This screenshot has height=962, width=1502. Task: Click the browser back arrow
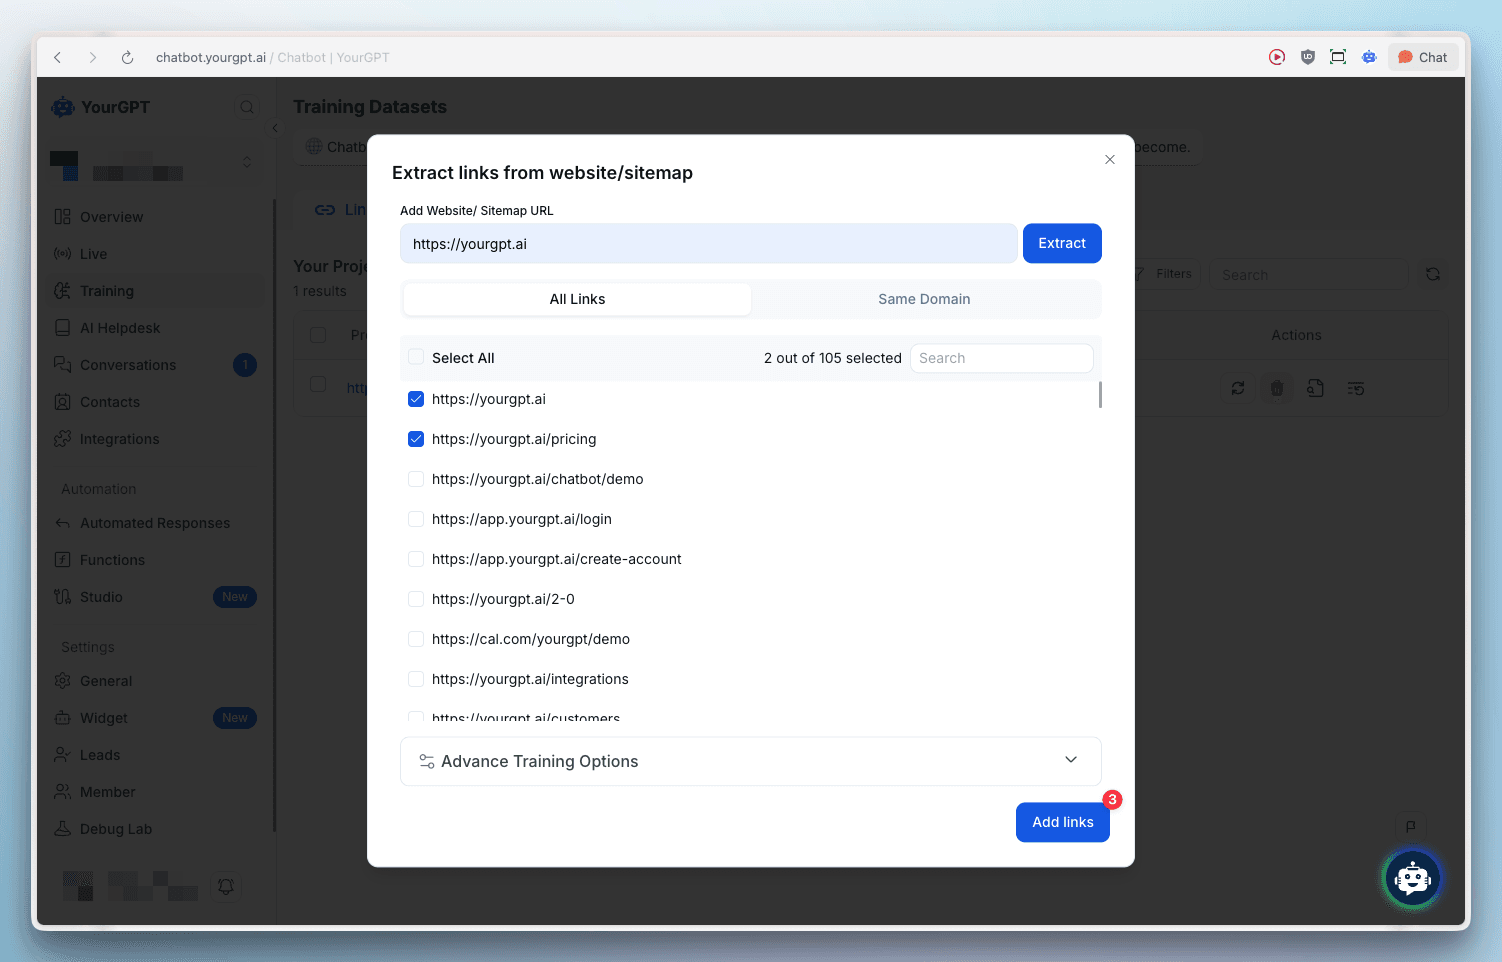coord(58,58)
